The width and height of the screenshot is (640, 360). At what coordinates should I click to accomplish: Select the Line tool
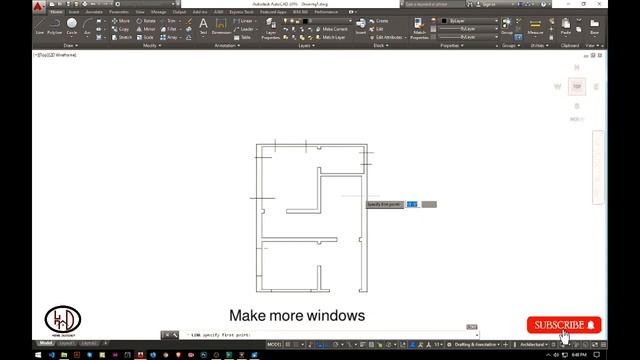click(40, 26)
